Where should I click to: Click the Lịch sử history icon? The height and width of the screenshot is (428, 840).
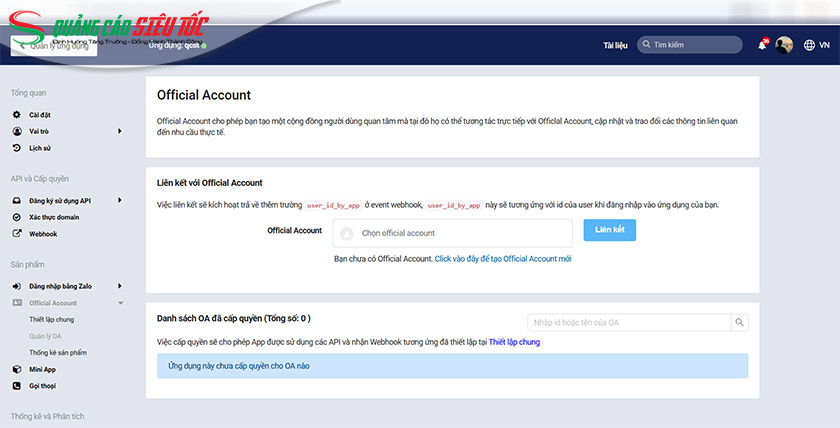click(16, 147)
